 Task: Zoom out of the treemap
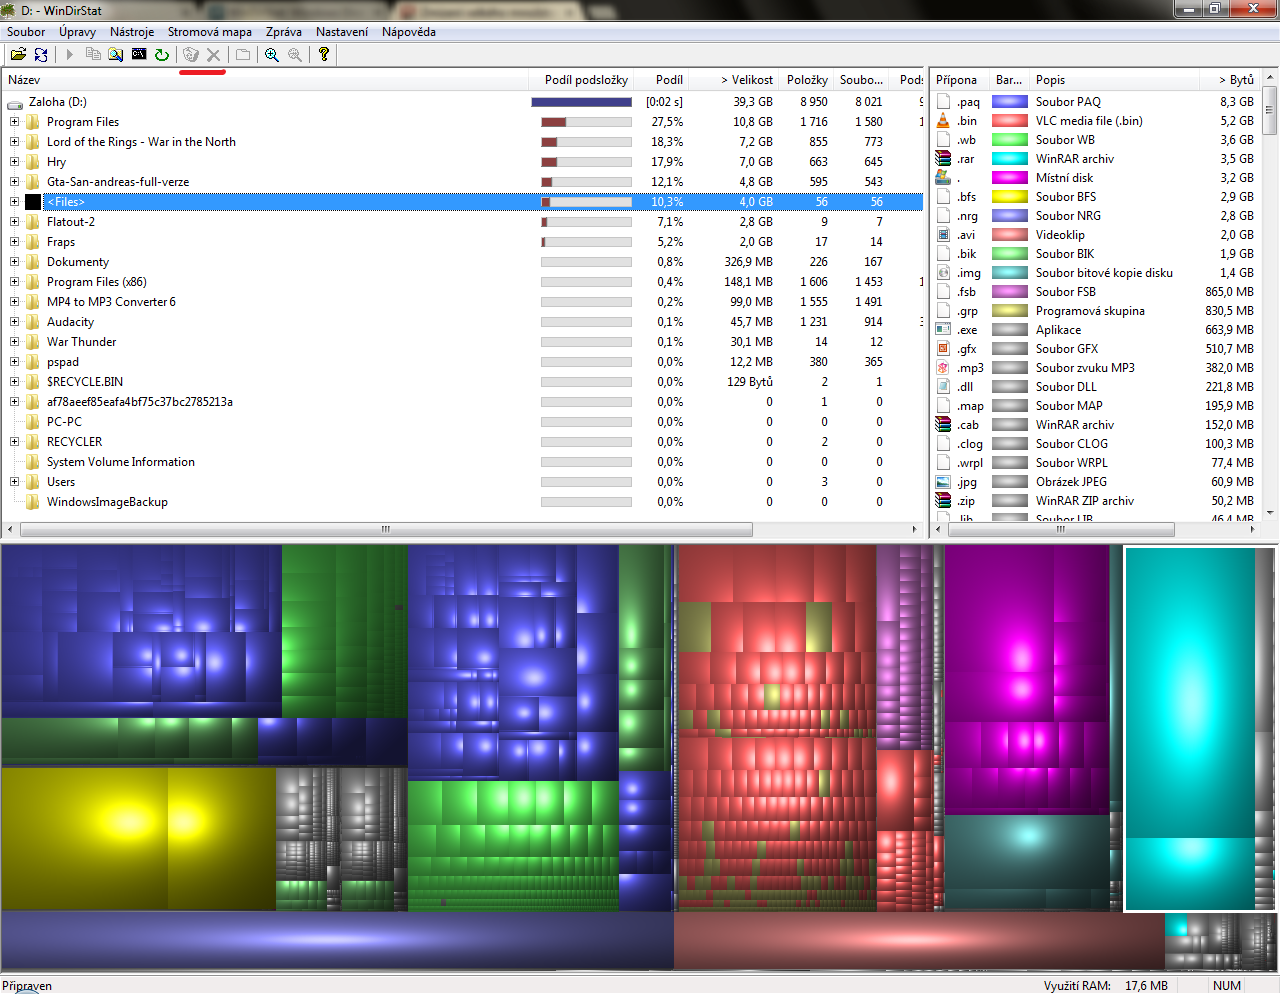click(x=295, y=55)
